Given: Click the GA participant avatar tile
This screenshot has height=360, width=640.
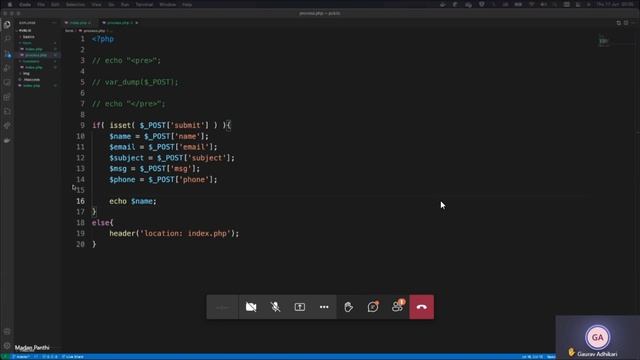Looking at the screenshot, I should pyautogui.click(x=598, y=338).
